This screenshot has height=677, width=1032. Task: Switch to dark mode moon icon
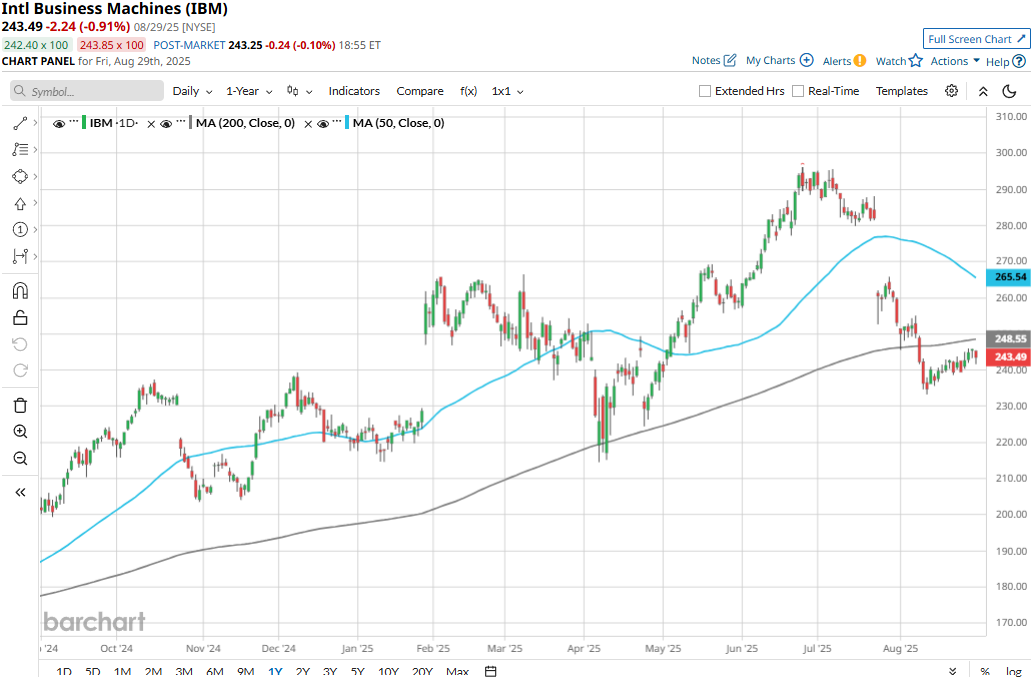point(1009,91)
